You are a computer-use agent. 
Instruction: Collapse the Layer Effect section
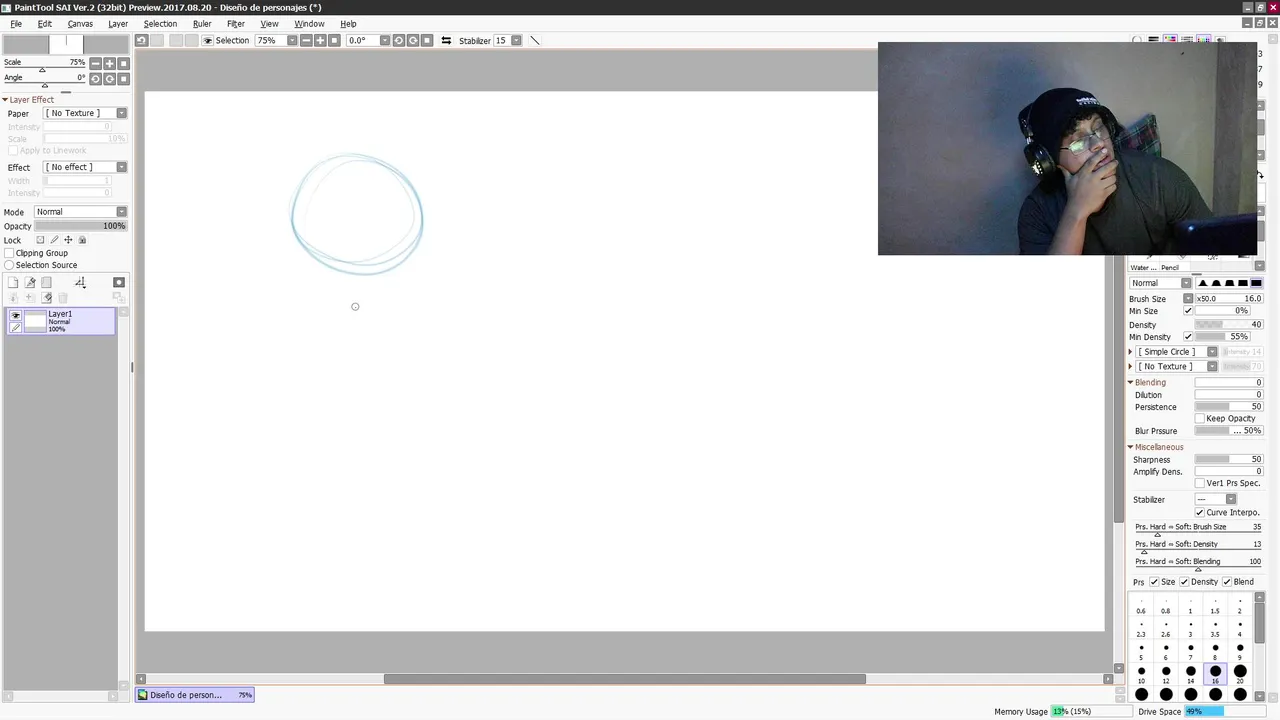tap(5, 100)
